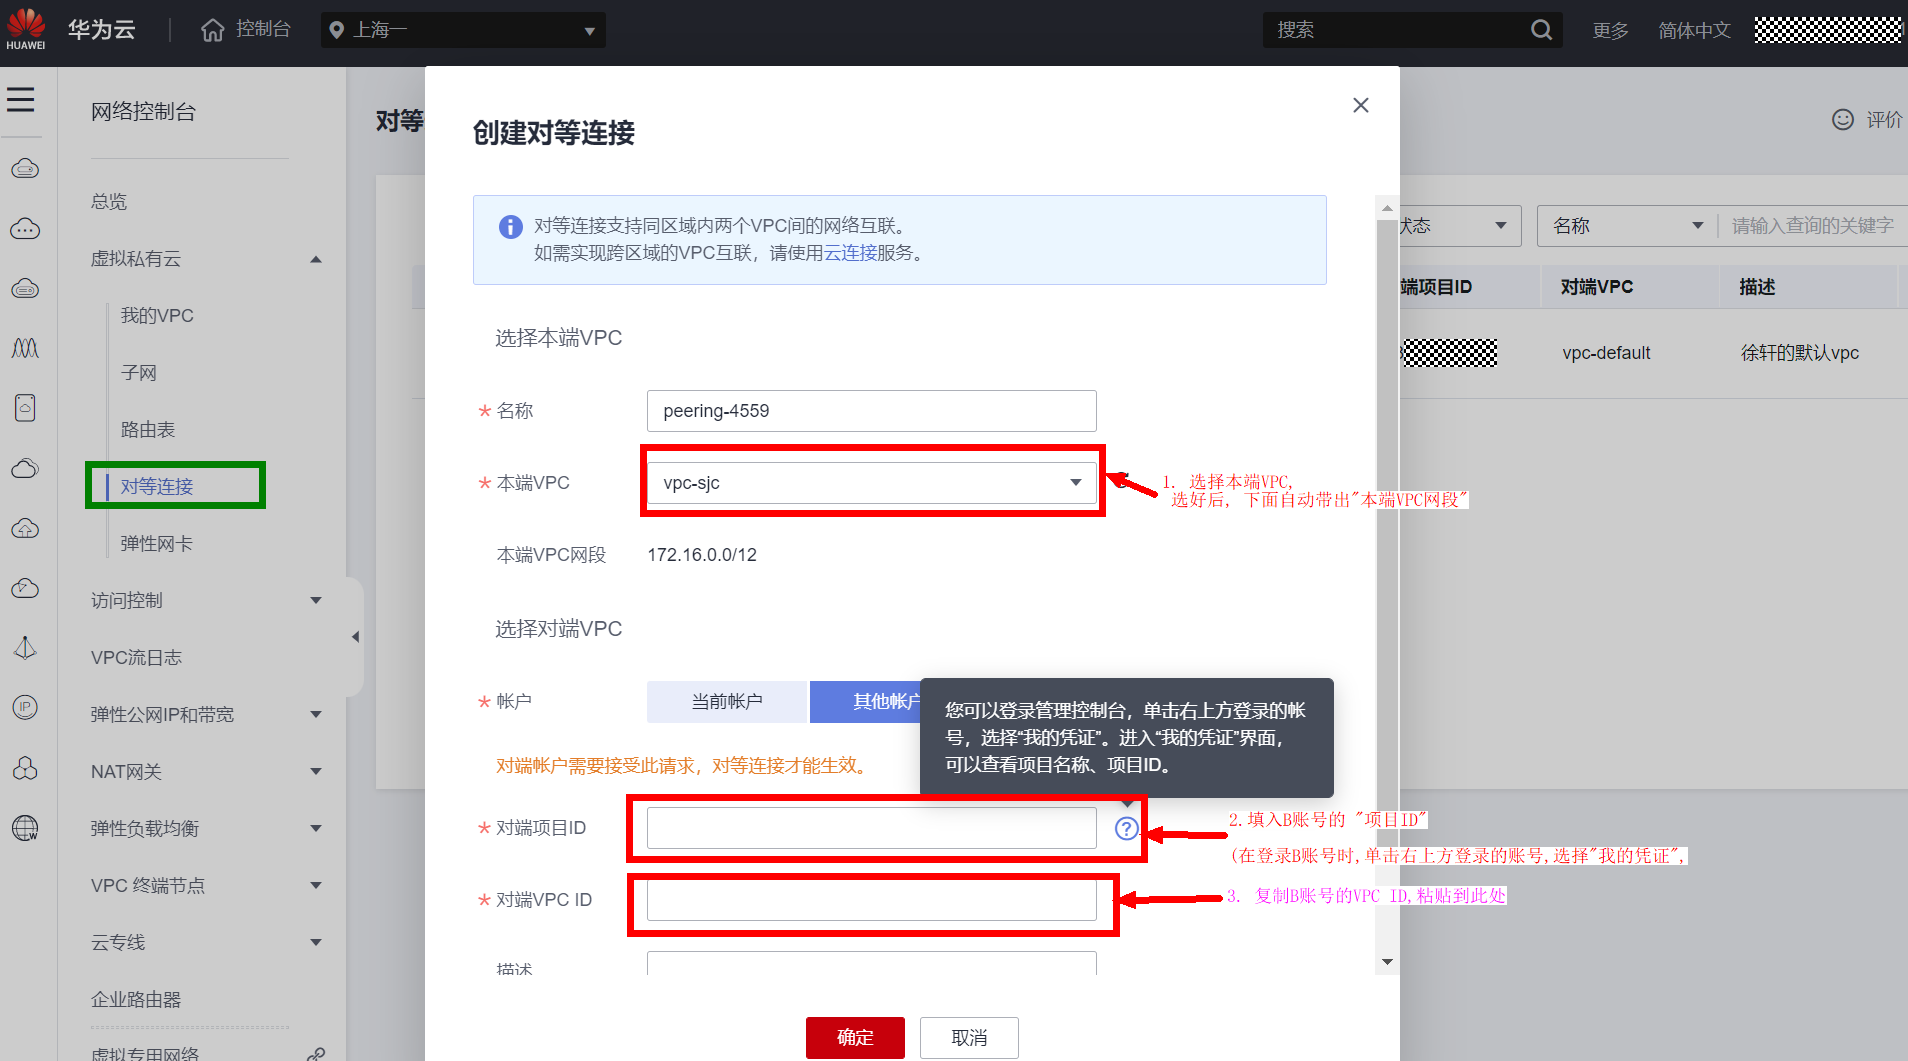Image resolution: width=1908 pixels, height=1061 pixels.
Task: Click 简体中文 language selector
Action: pyautogui.click(x=1694, y=31)
